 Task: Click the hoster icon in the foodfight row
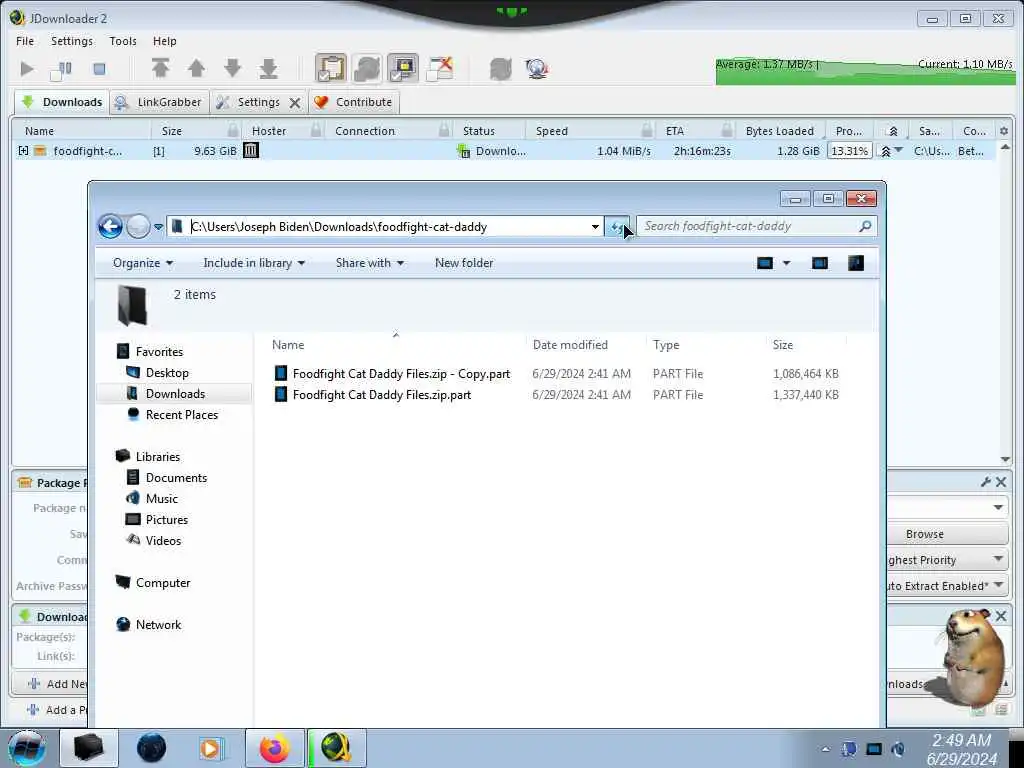(251, 150)
